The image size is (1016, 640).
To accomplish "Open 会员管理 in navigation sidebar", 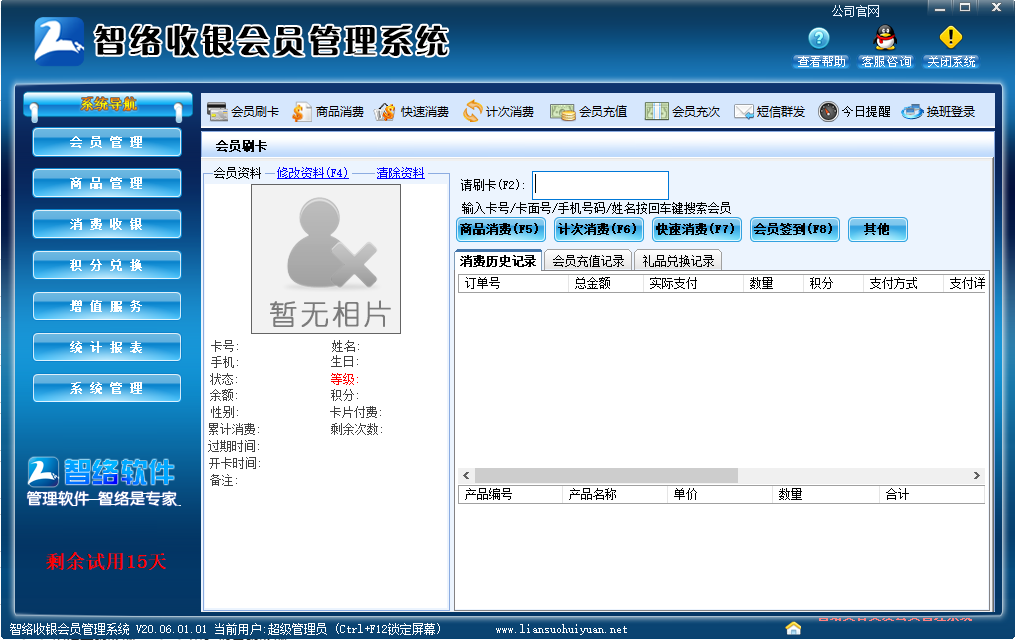I will pyautogui.click(x=107, y=143).
